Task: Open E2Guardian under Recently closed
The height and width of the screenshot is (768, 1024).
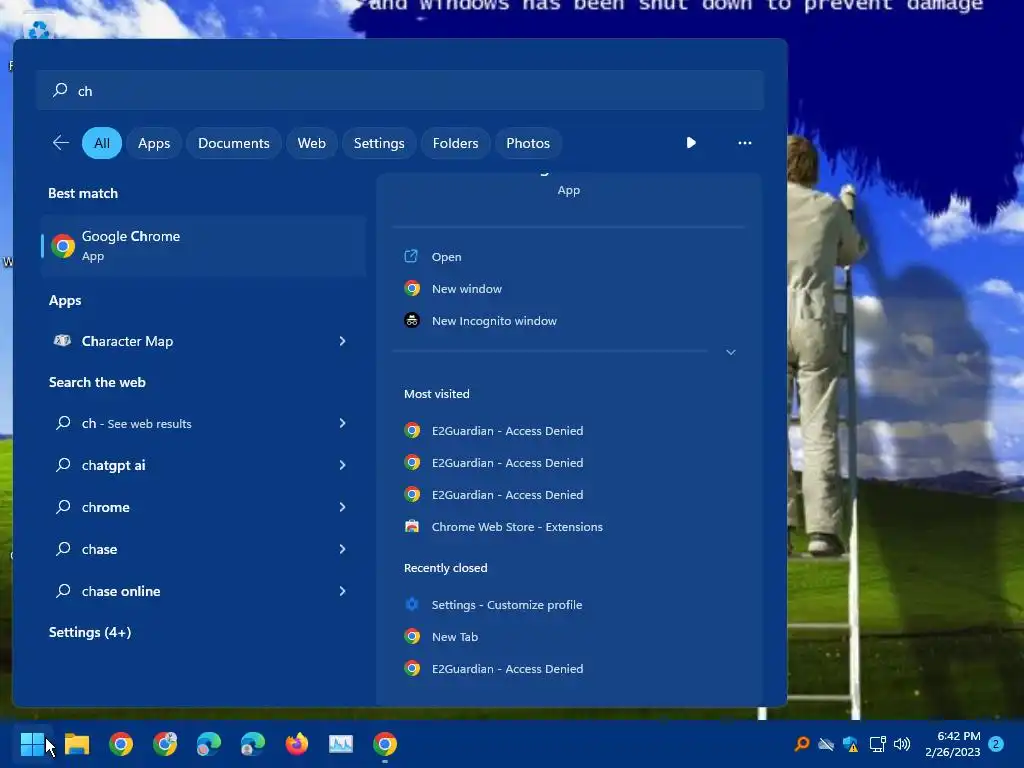Action: tap(507, 669)
